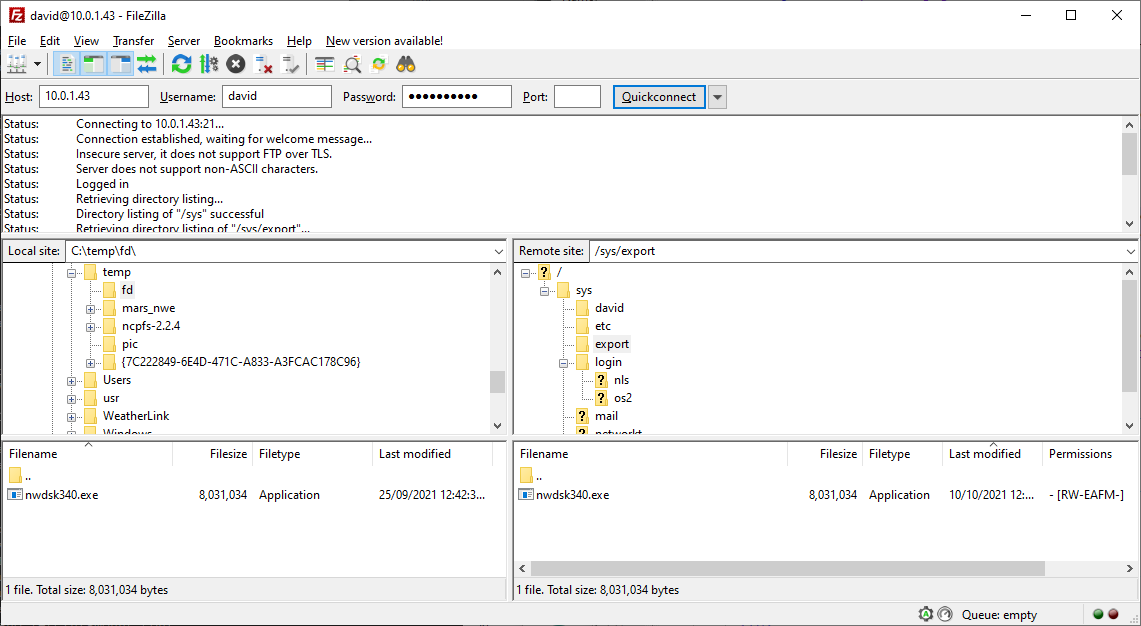This screenshot has height=626, width=1141.
Task: Expand the WeatherLink folder
Action: [x=71, y=417]
